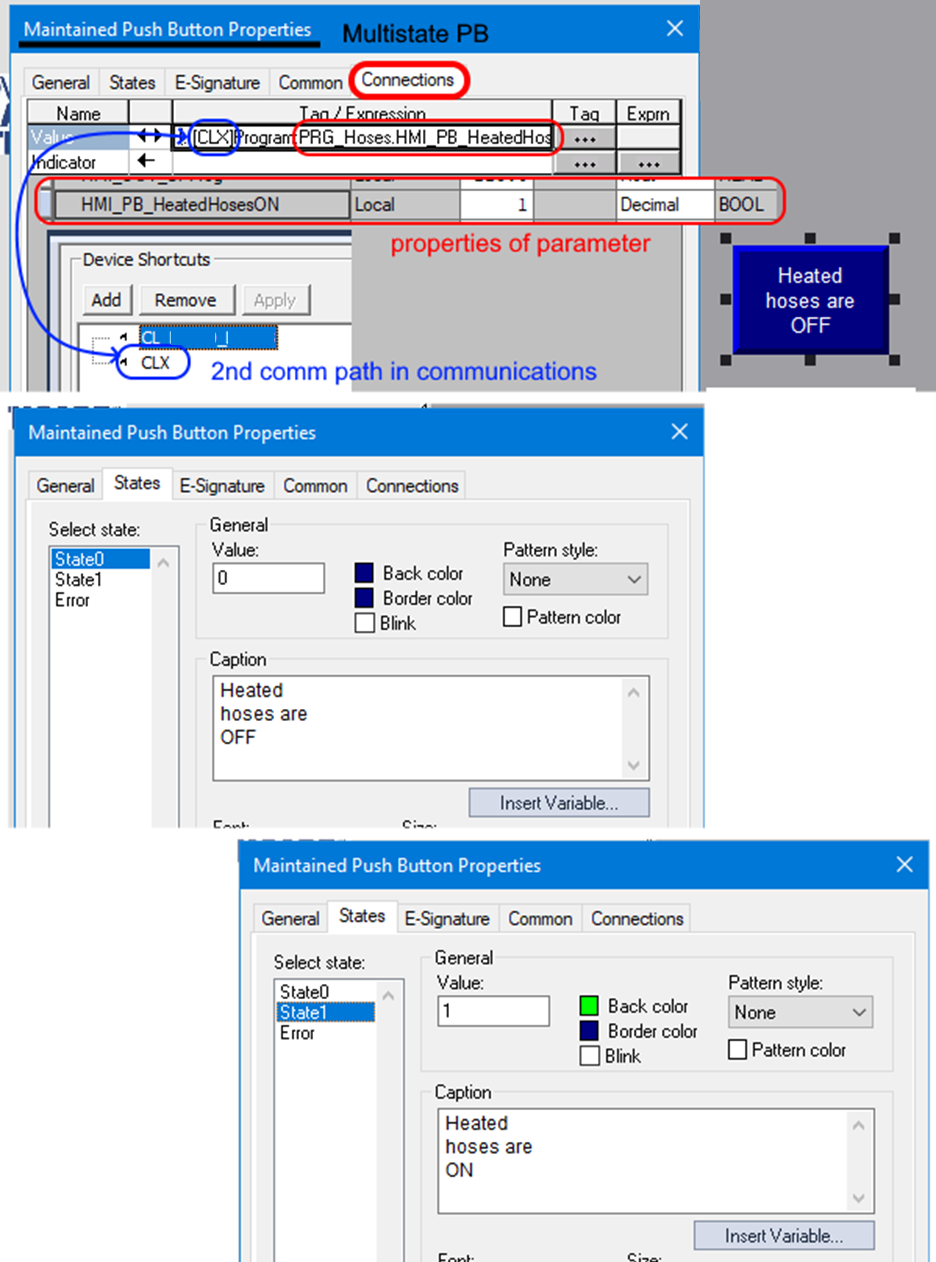Enable Pattern color where Value is 0

513,618
